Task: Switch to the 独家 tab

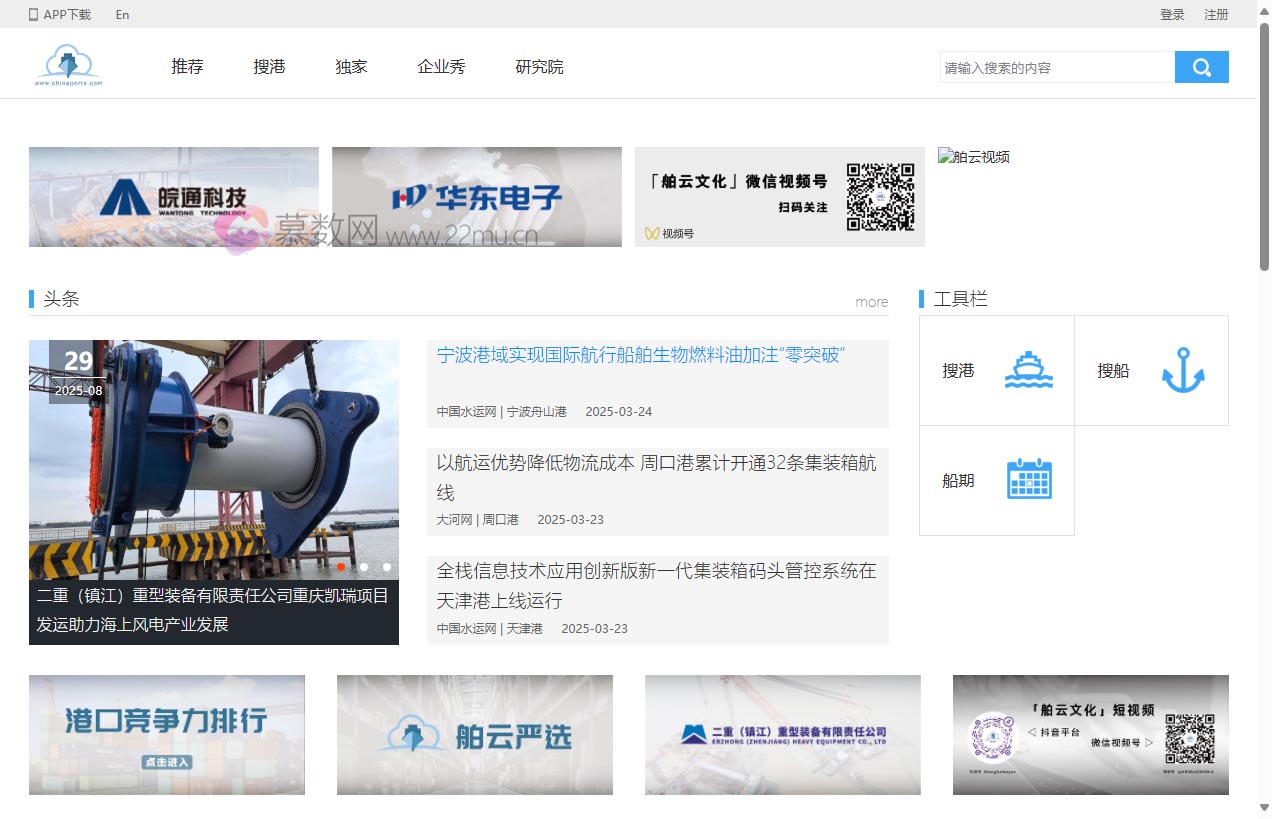Action: click(x=351, y=66)
